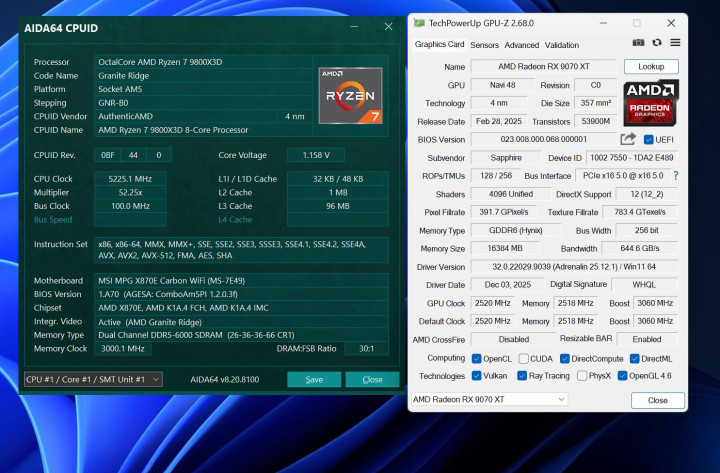Image resolution: width=720 pixels, height=473 pixels.
Task: Open the GPU-Z hamburger menu
Action: 675,44
